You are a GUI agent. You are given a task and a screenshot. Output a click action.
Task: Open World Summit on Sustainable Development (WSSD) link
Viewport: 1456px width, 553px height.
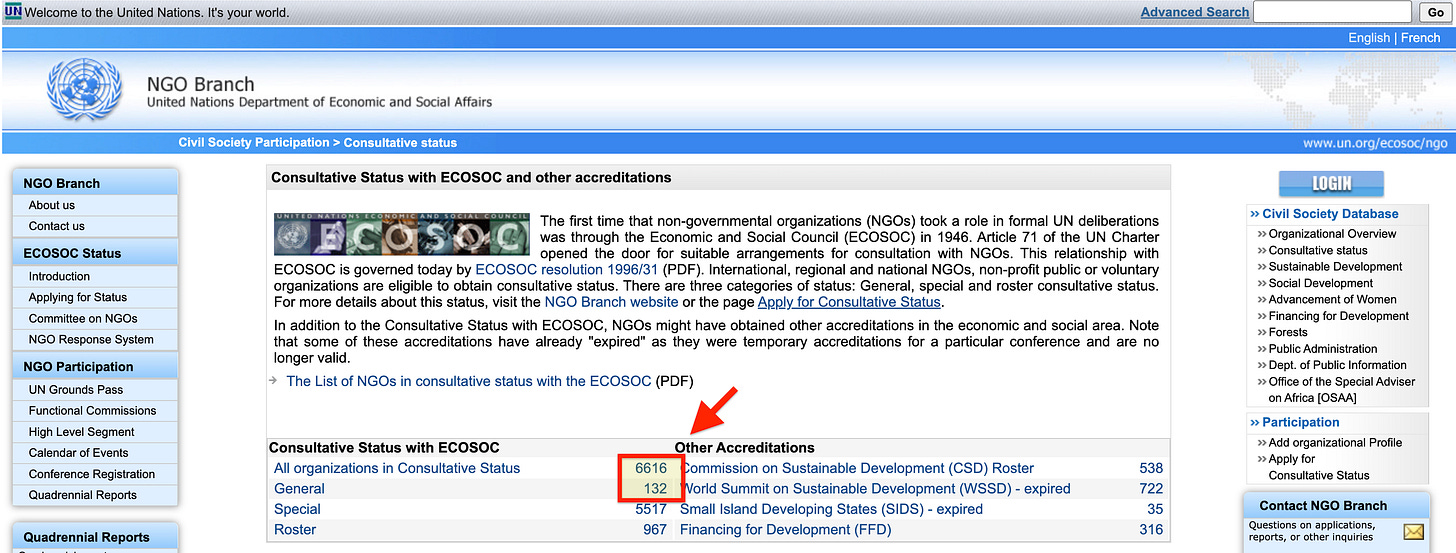tap(875, 489)
